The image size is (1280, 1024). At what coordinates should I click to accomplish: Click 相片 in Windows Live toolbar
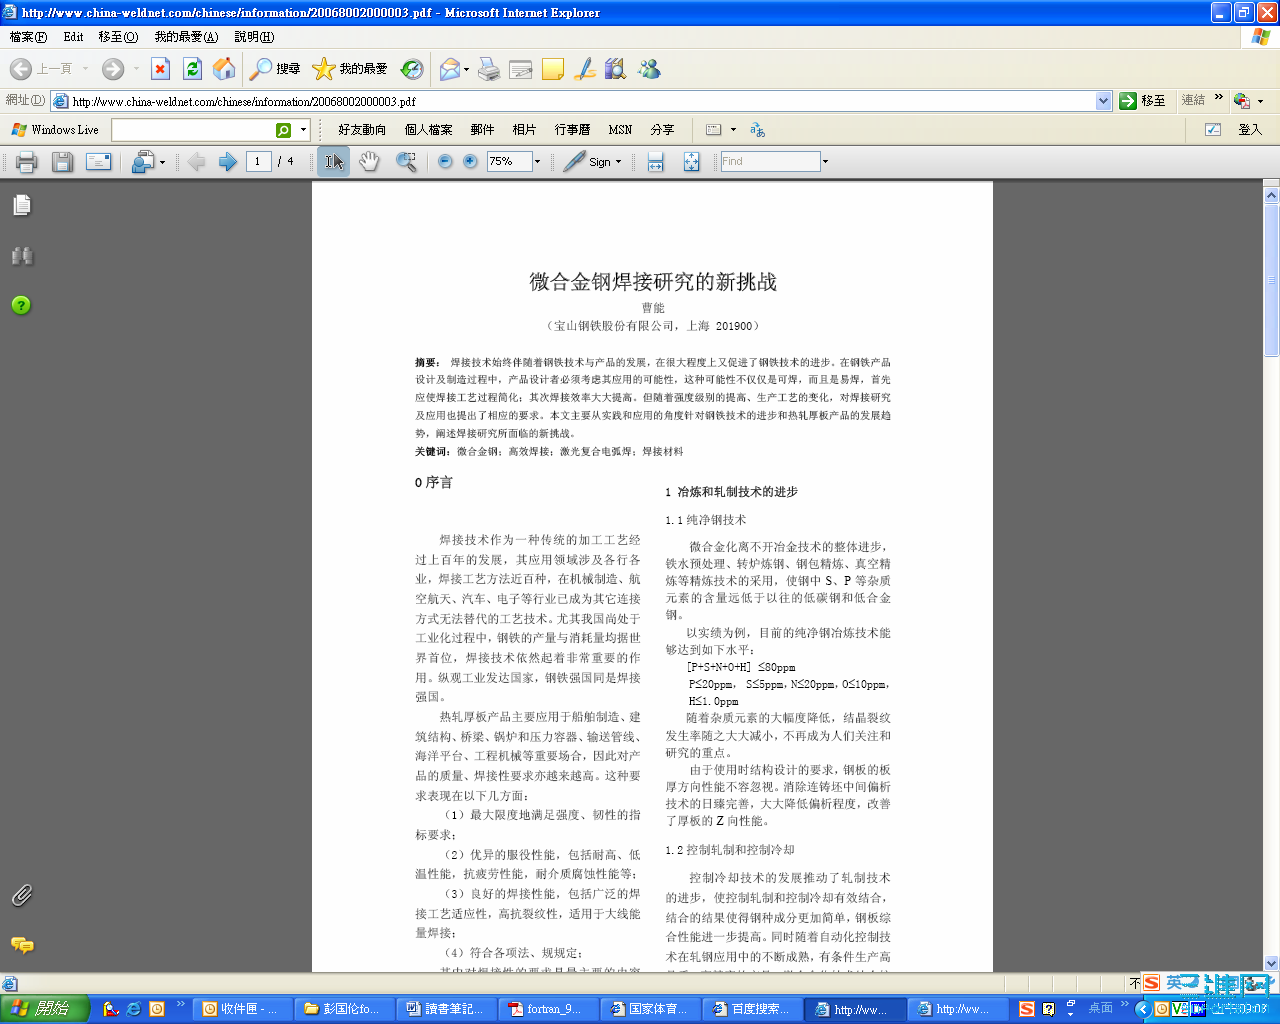coord(524,130)
